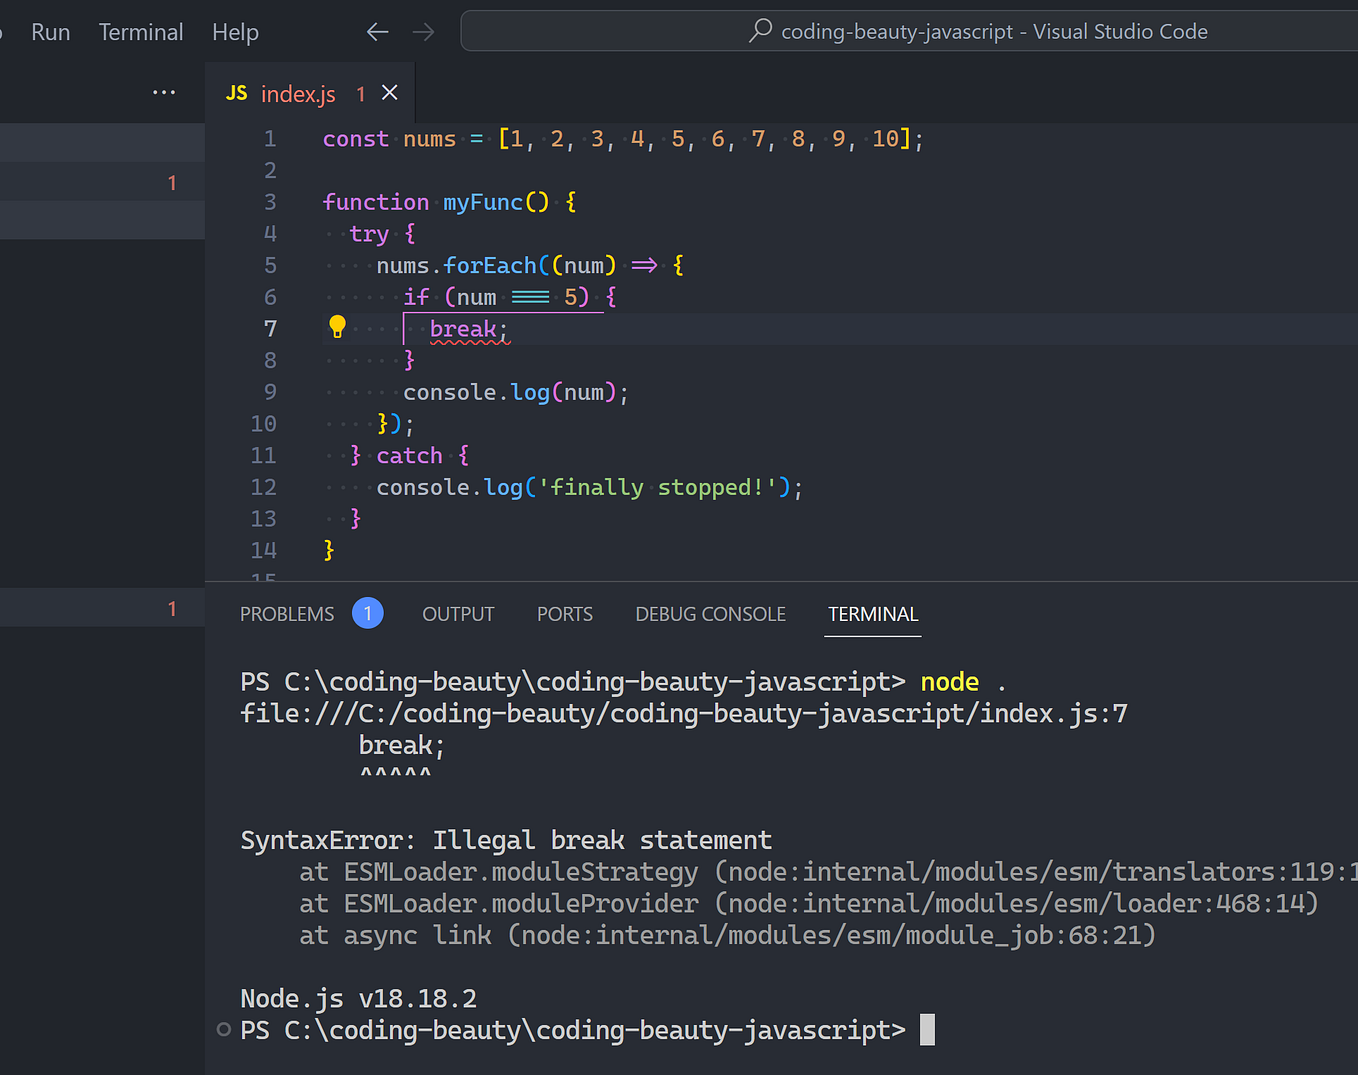
Task: Navigate back using the left arrow
Action: point(377,31)
